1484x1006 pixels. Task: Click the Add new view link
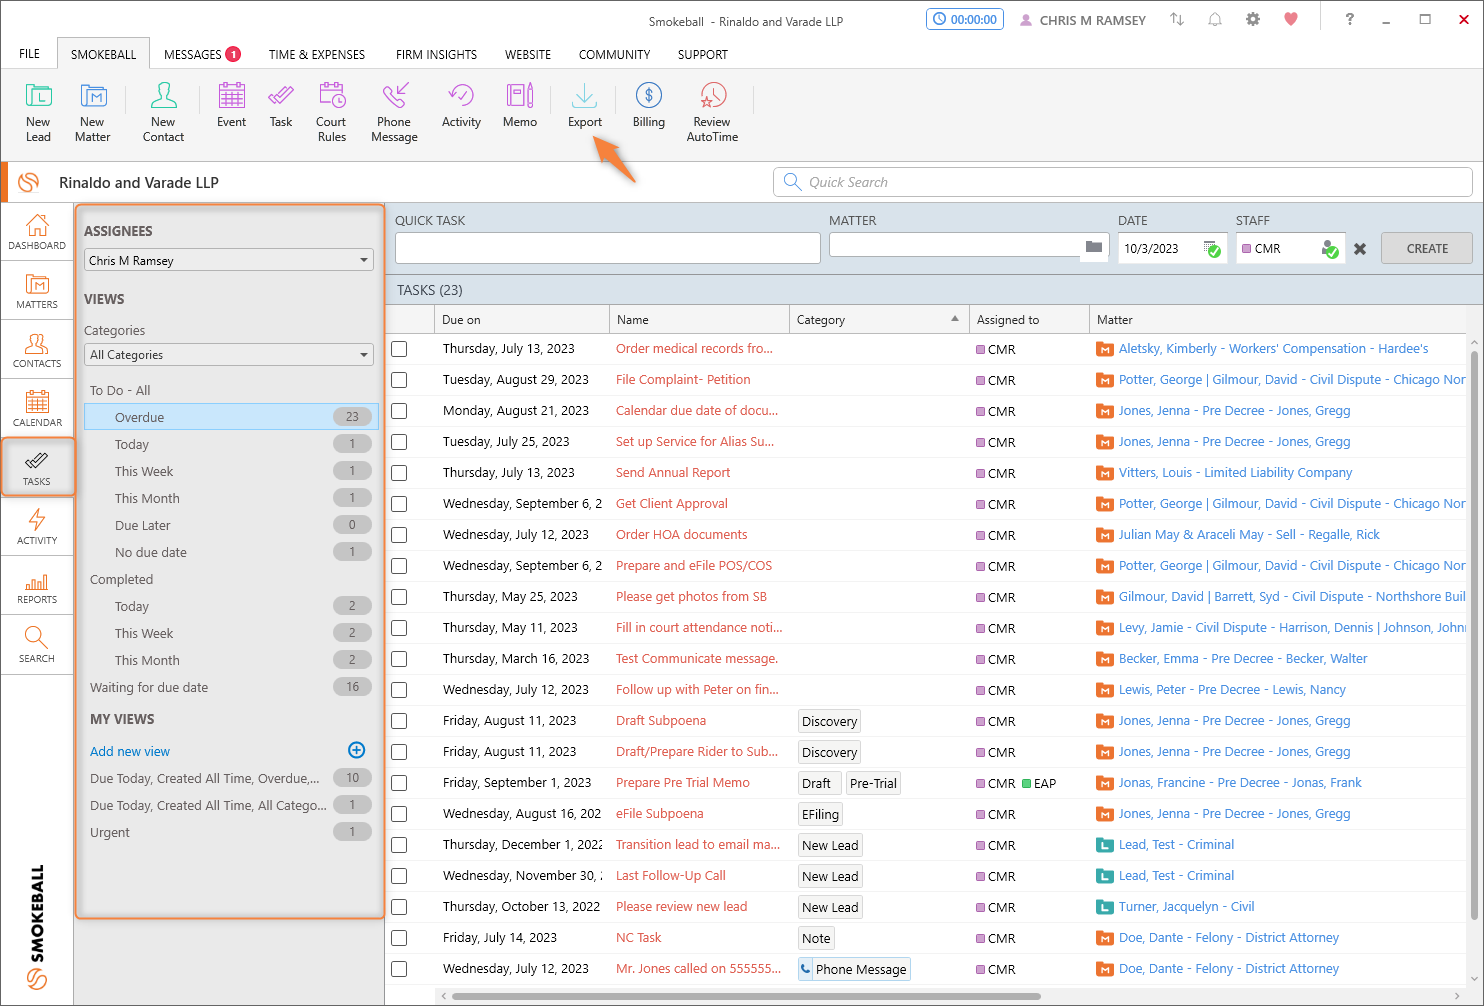(130, 751)
